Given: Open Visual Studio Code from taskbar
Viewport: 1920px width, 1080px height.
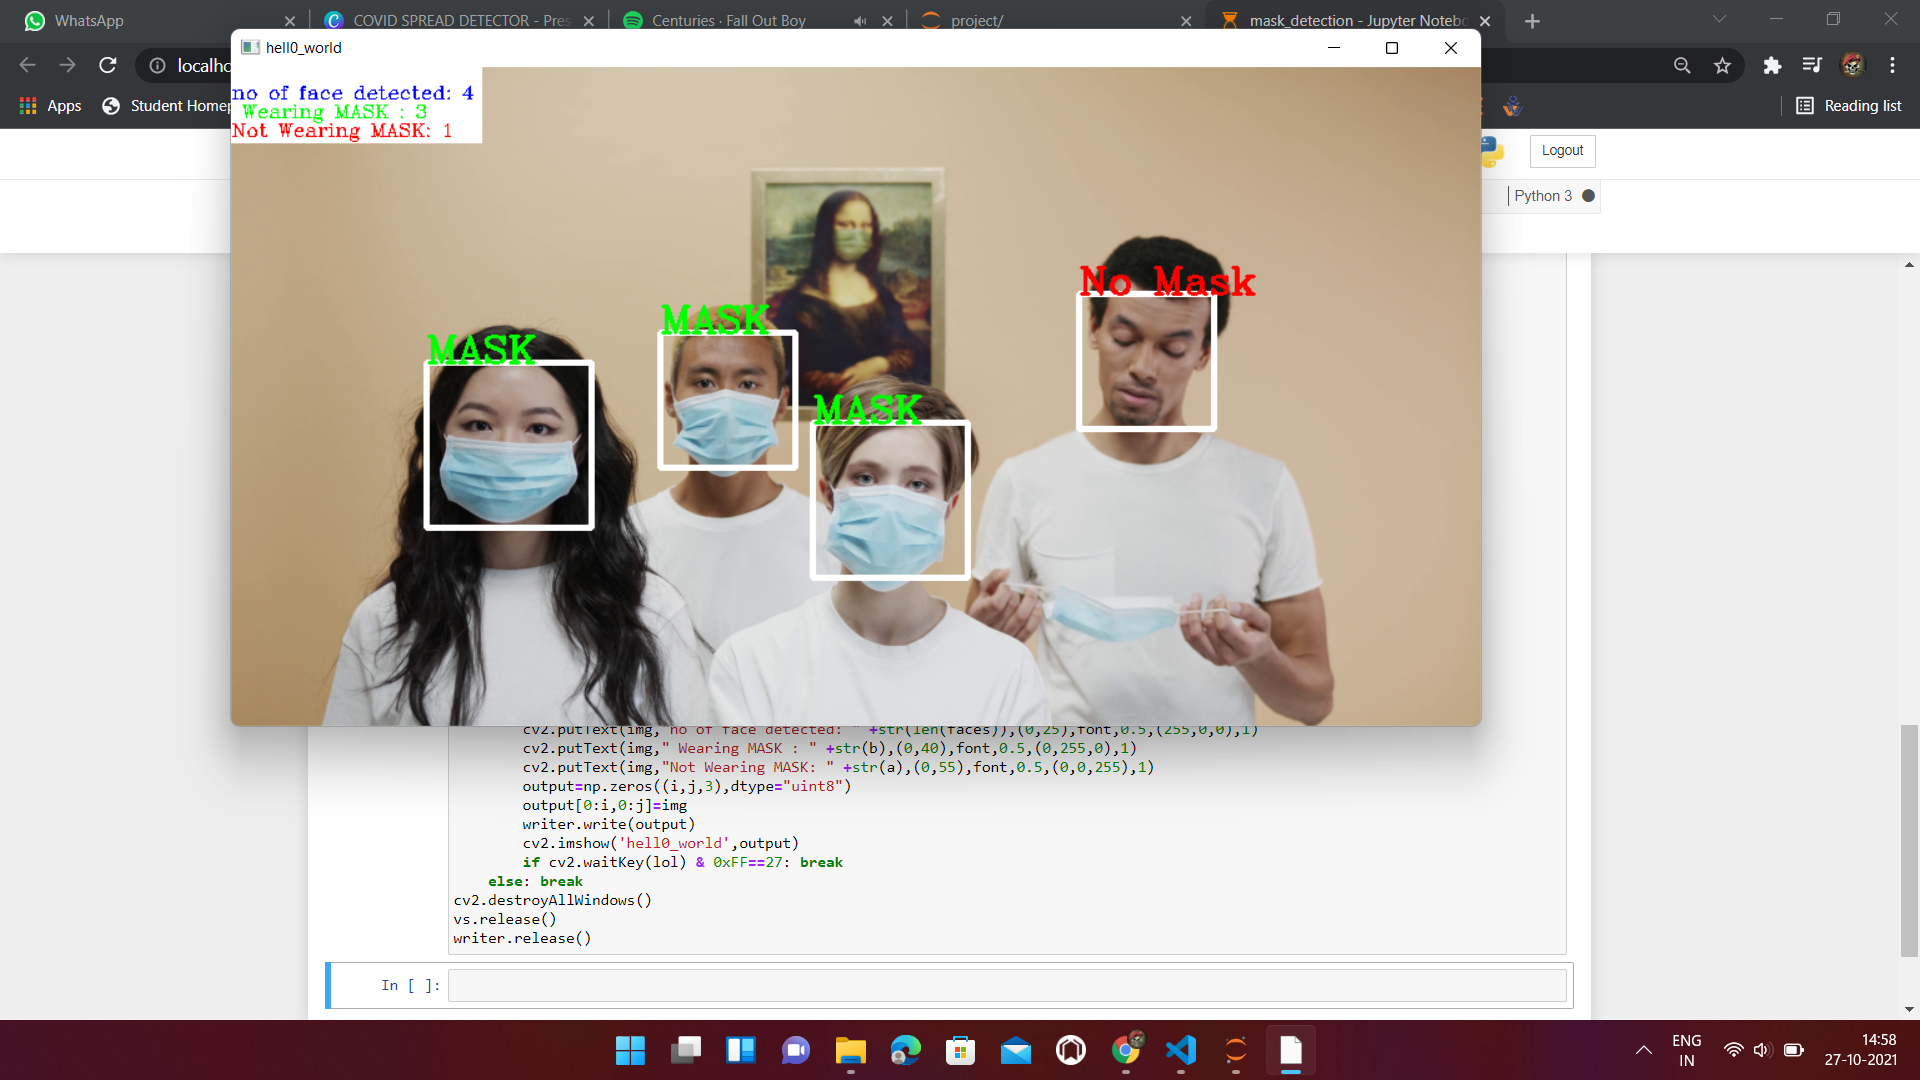Looking at the screenshot, I should pyautogui.click(x=1181, y=1050).
